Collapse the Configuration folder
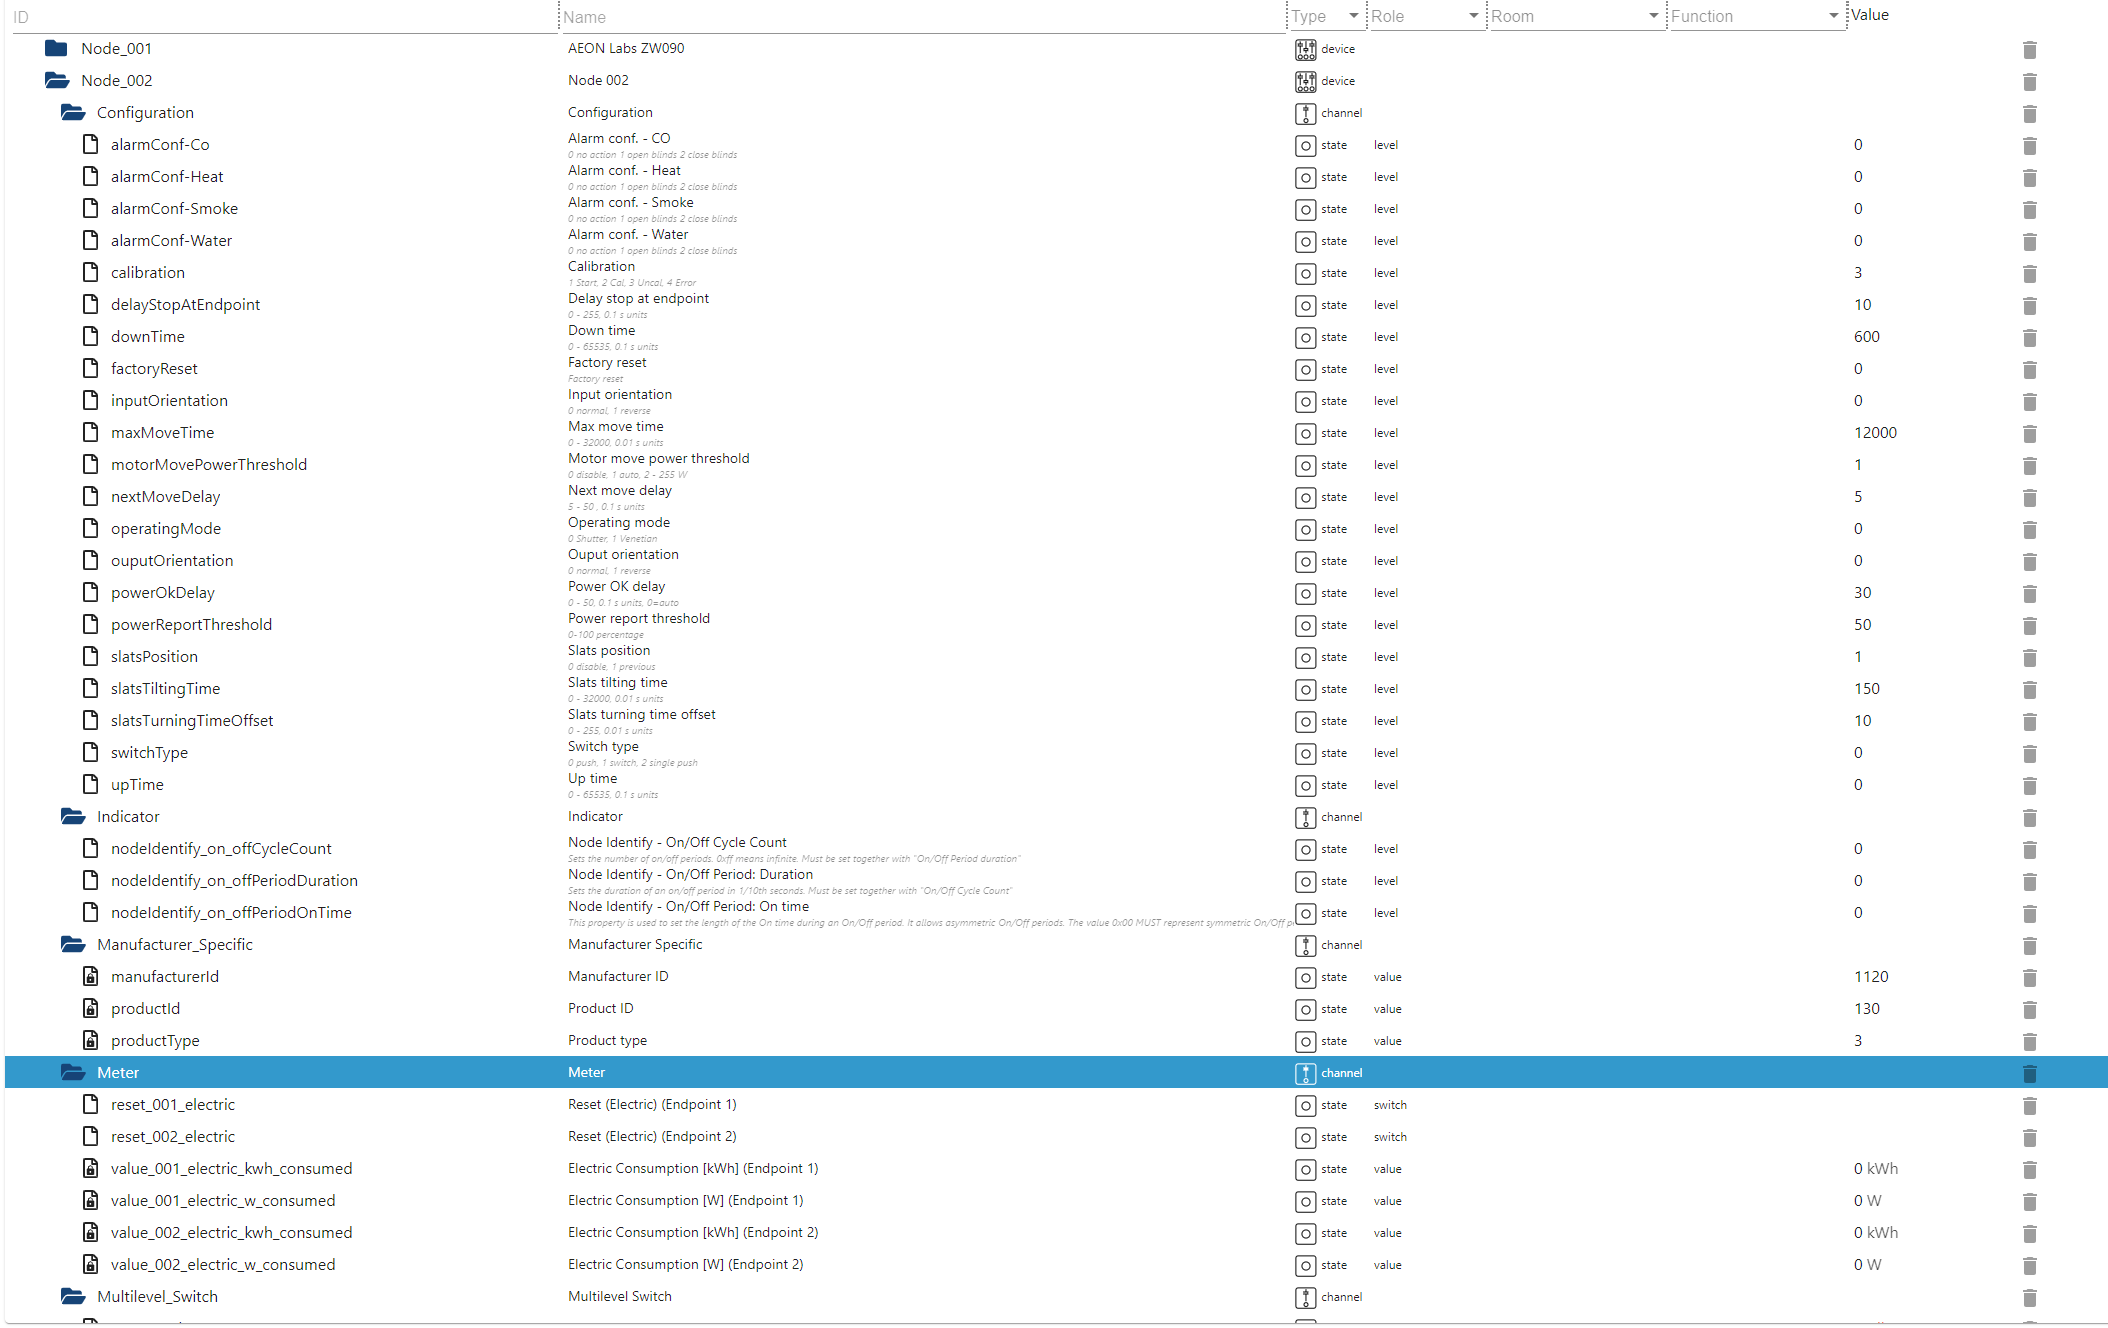2108x1328 pixels. click(x=73, y=113)
